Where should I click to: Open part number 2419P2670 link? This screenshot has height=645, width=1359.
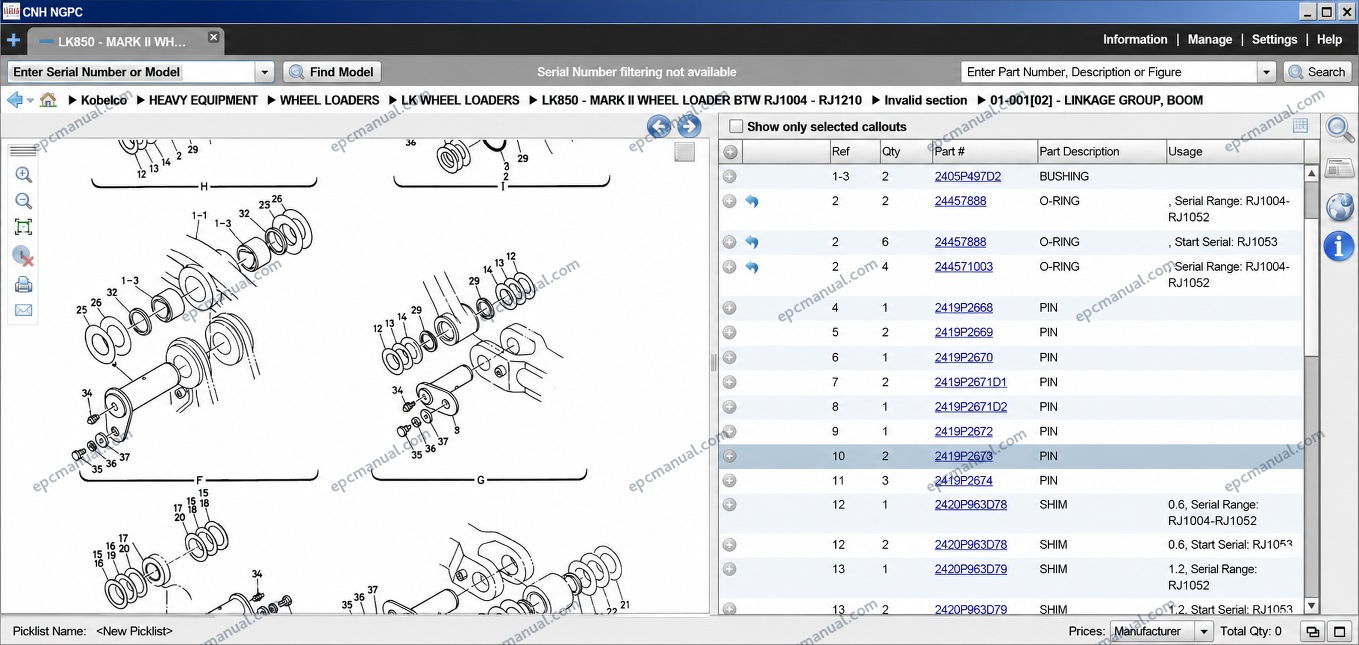[963, 357]
